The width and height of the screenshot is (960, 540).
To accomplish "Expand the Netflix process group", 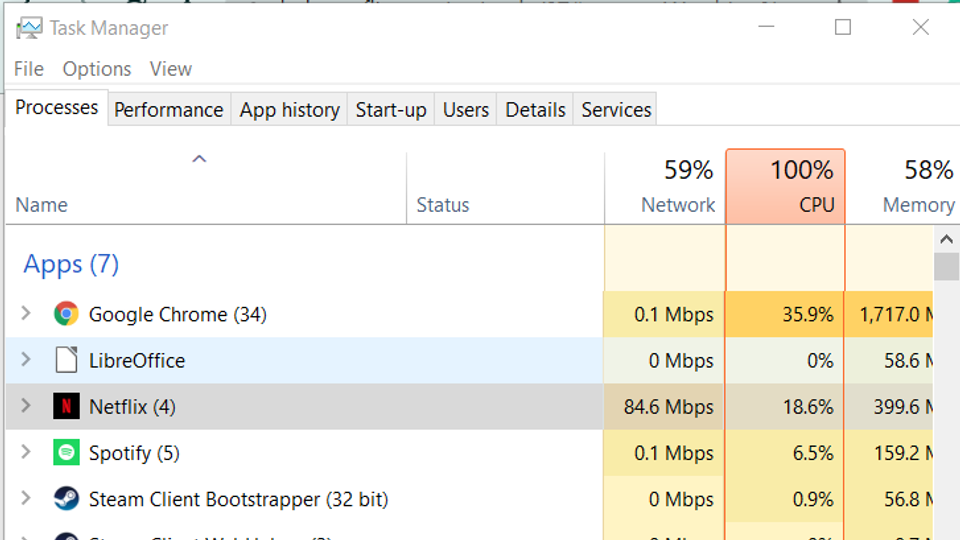I will (26, 405).
